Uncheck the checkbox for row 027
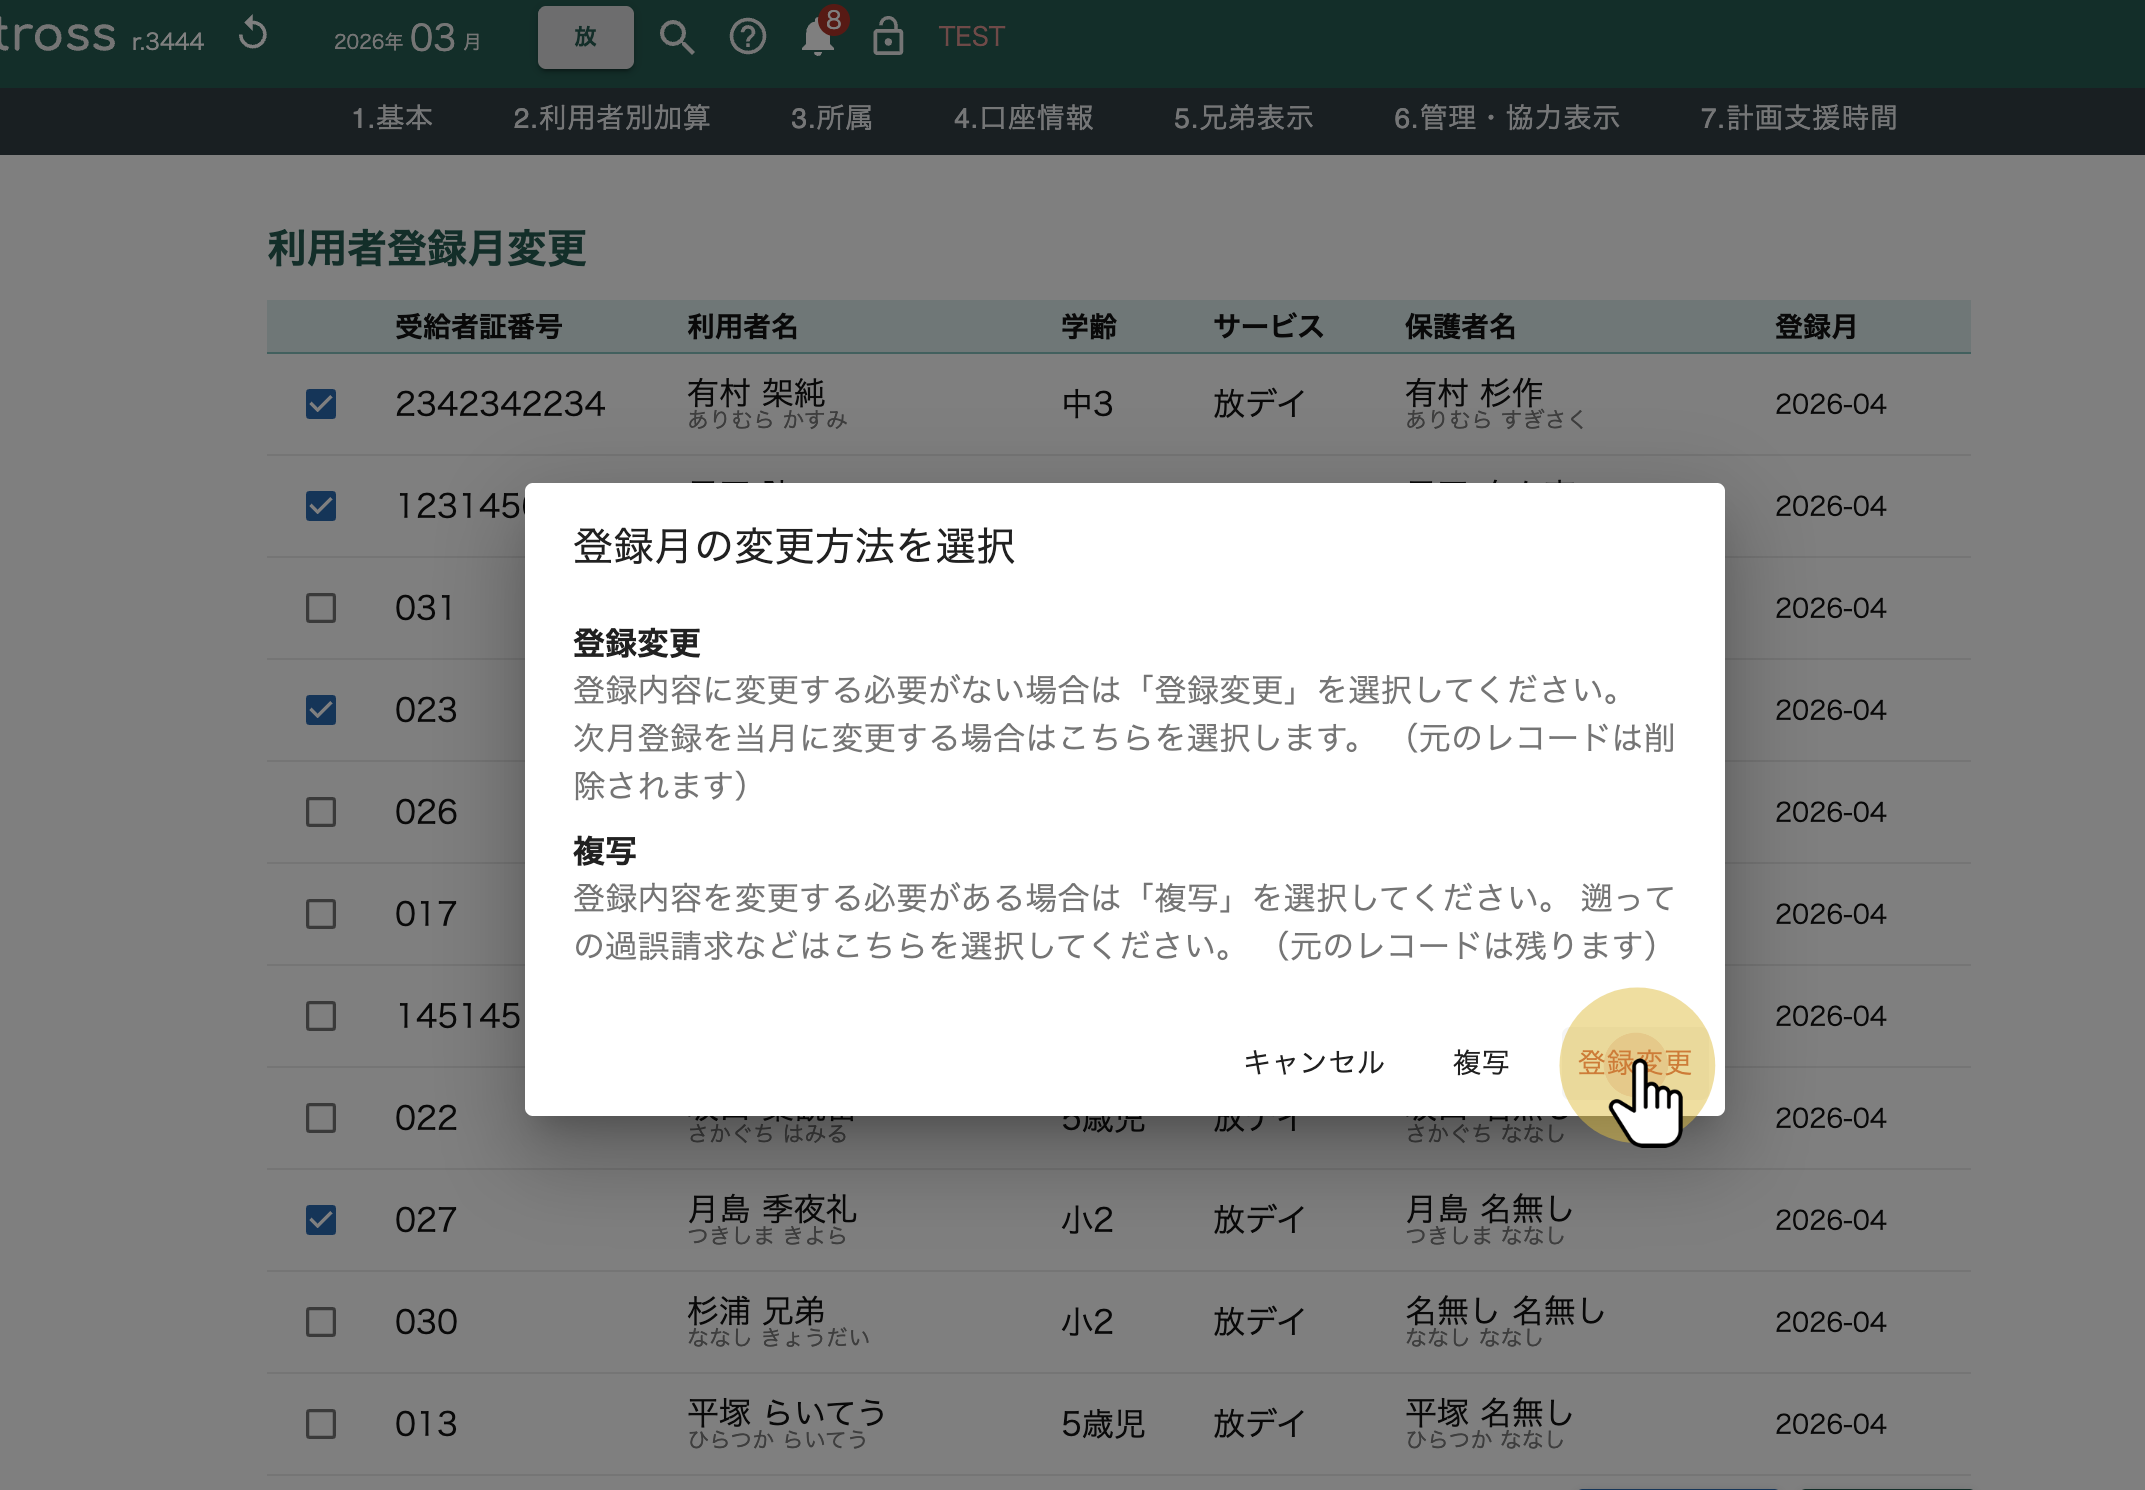The image size is (2145, 1490). (x=321, y=1220)
